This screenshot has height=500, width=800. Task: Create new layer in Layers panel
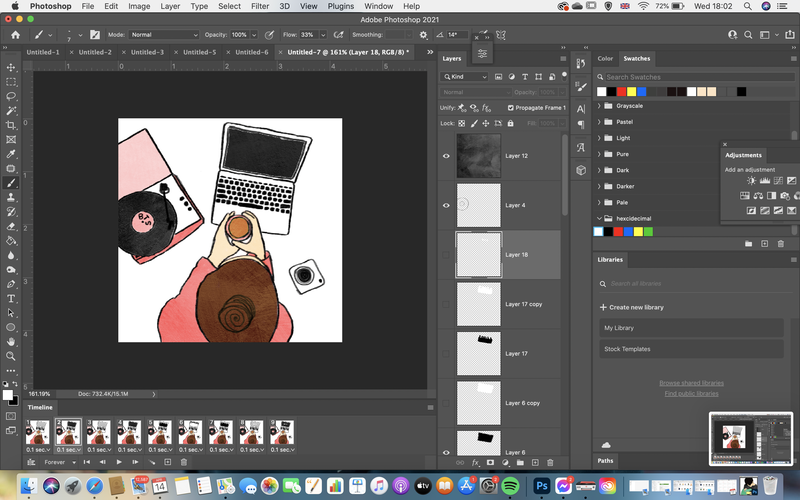(x=535, y=462)
